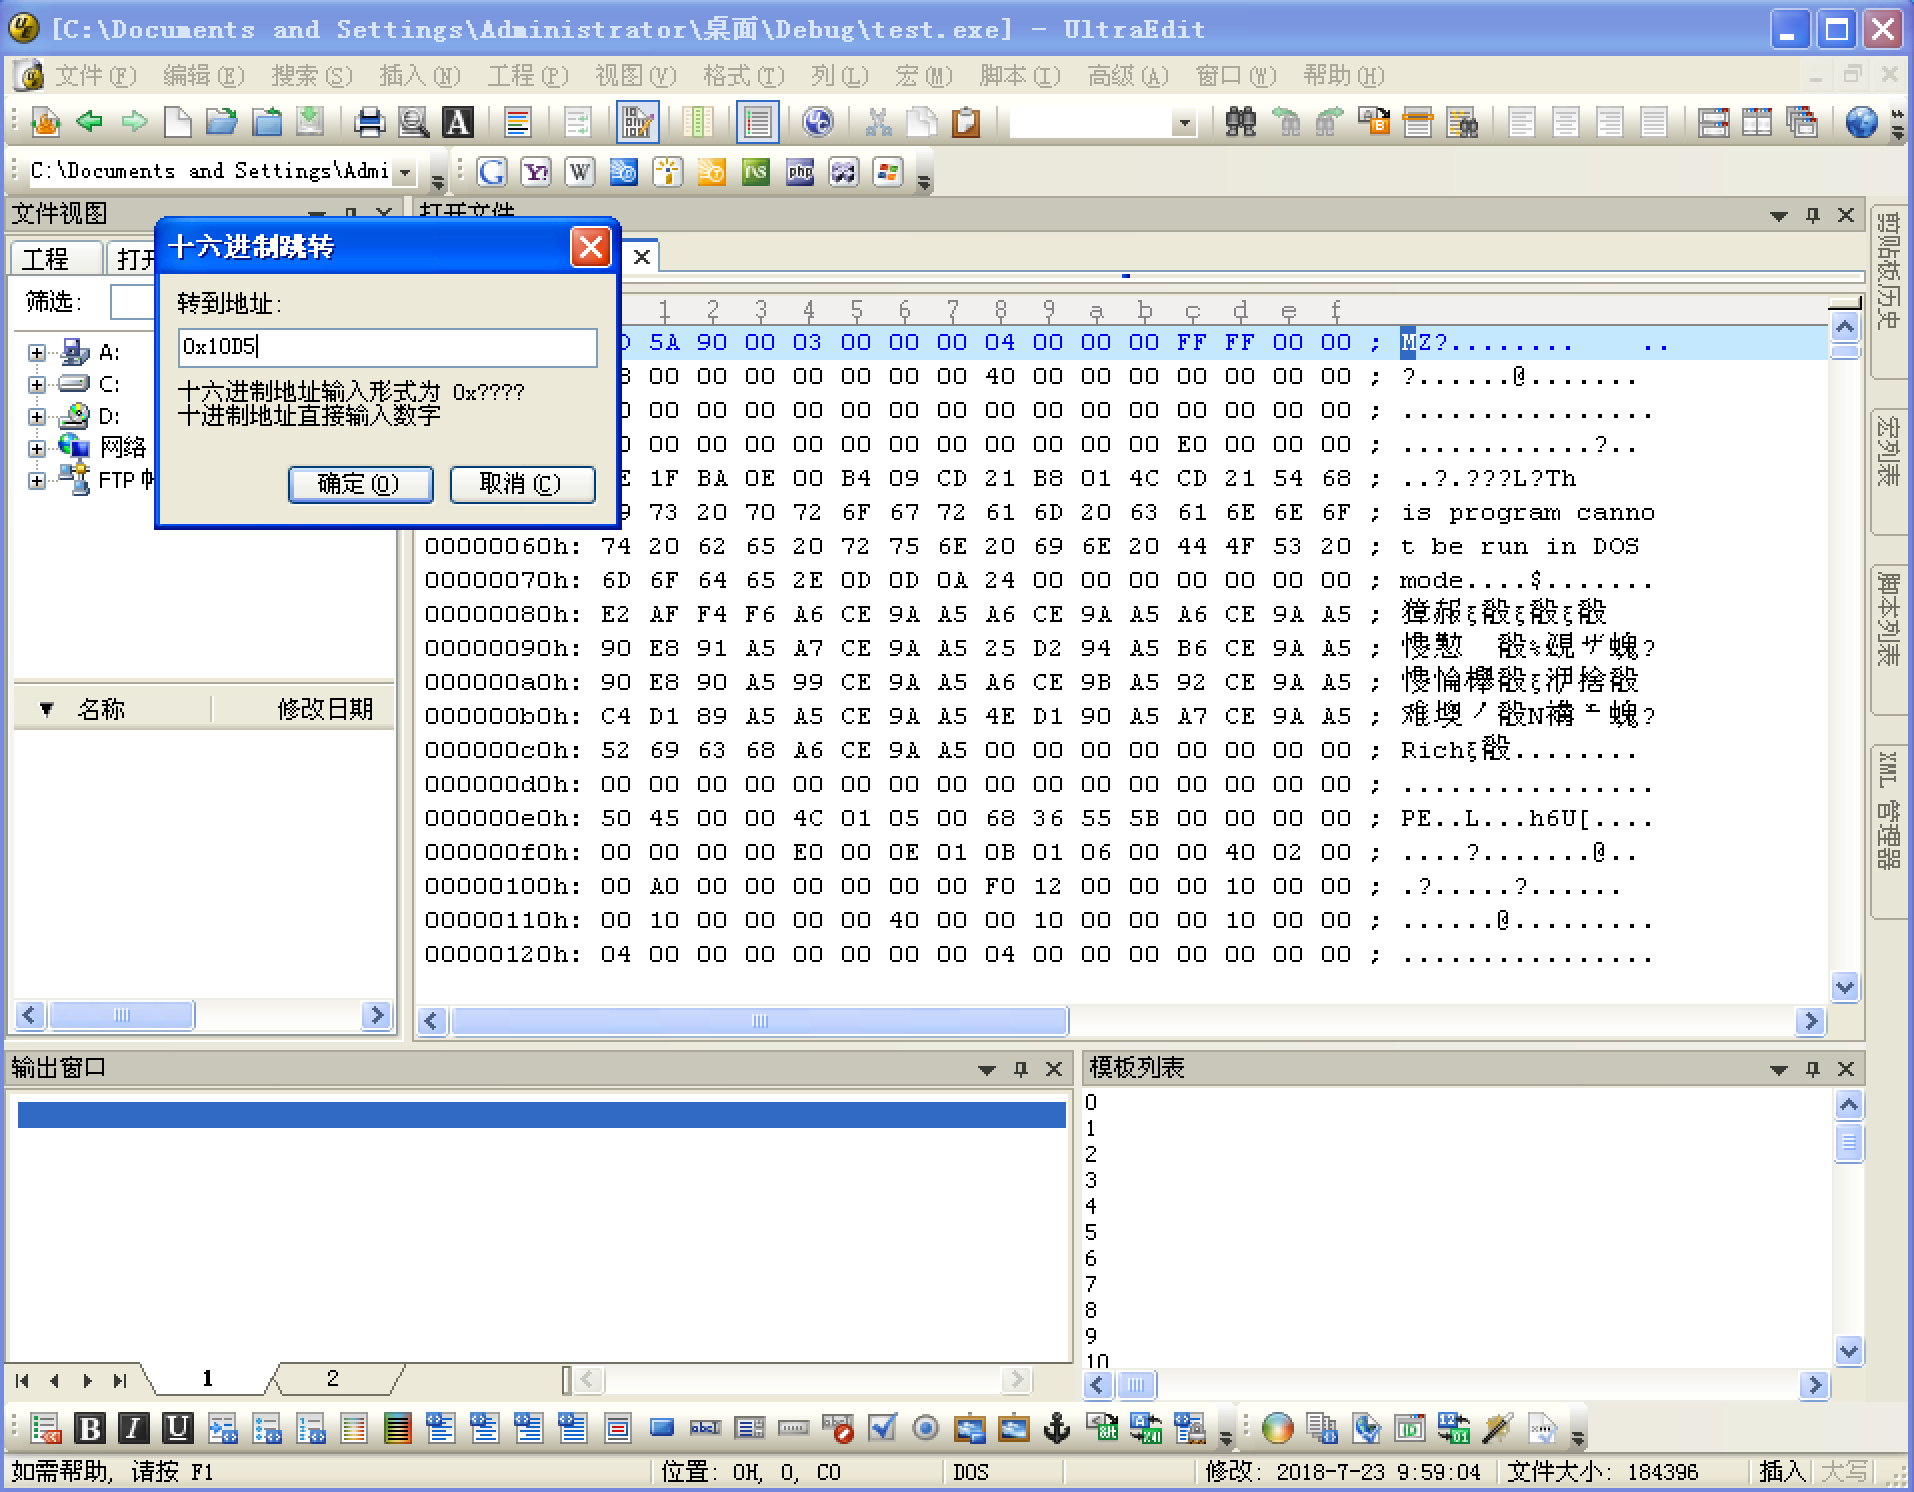Viewport: 1914px width, 1492px height.
Task: Click the Print icon in toolbar
Action: 369,122
